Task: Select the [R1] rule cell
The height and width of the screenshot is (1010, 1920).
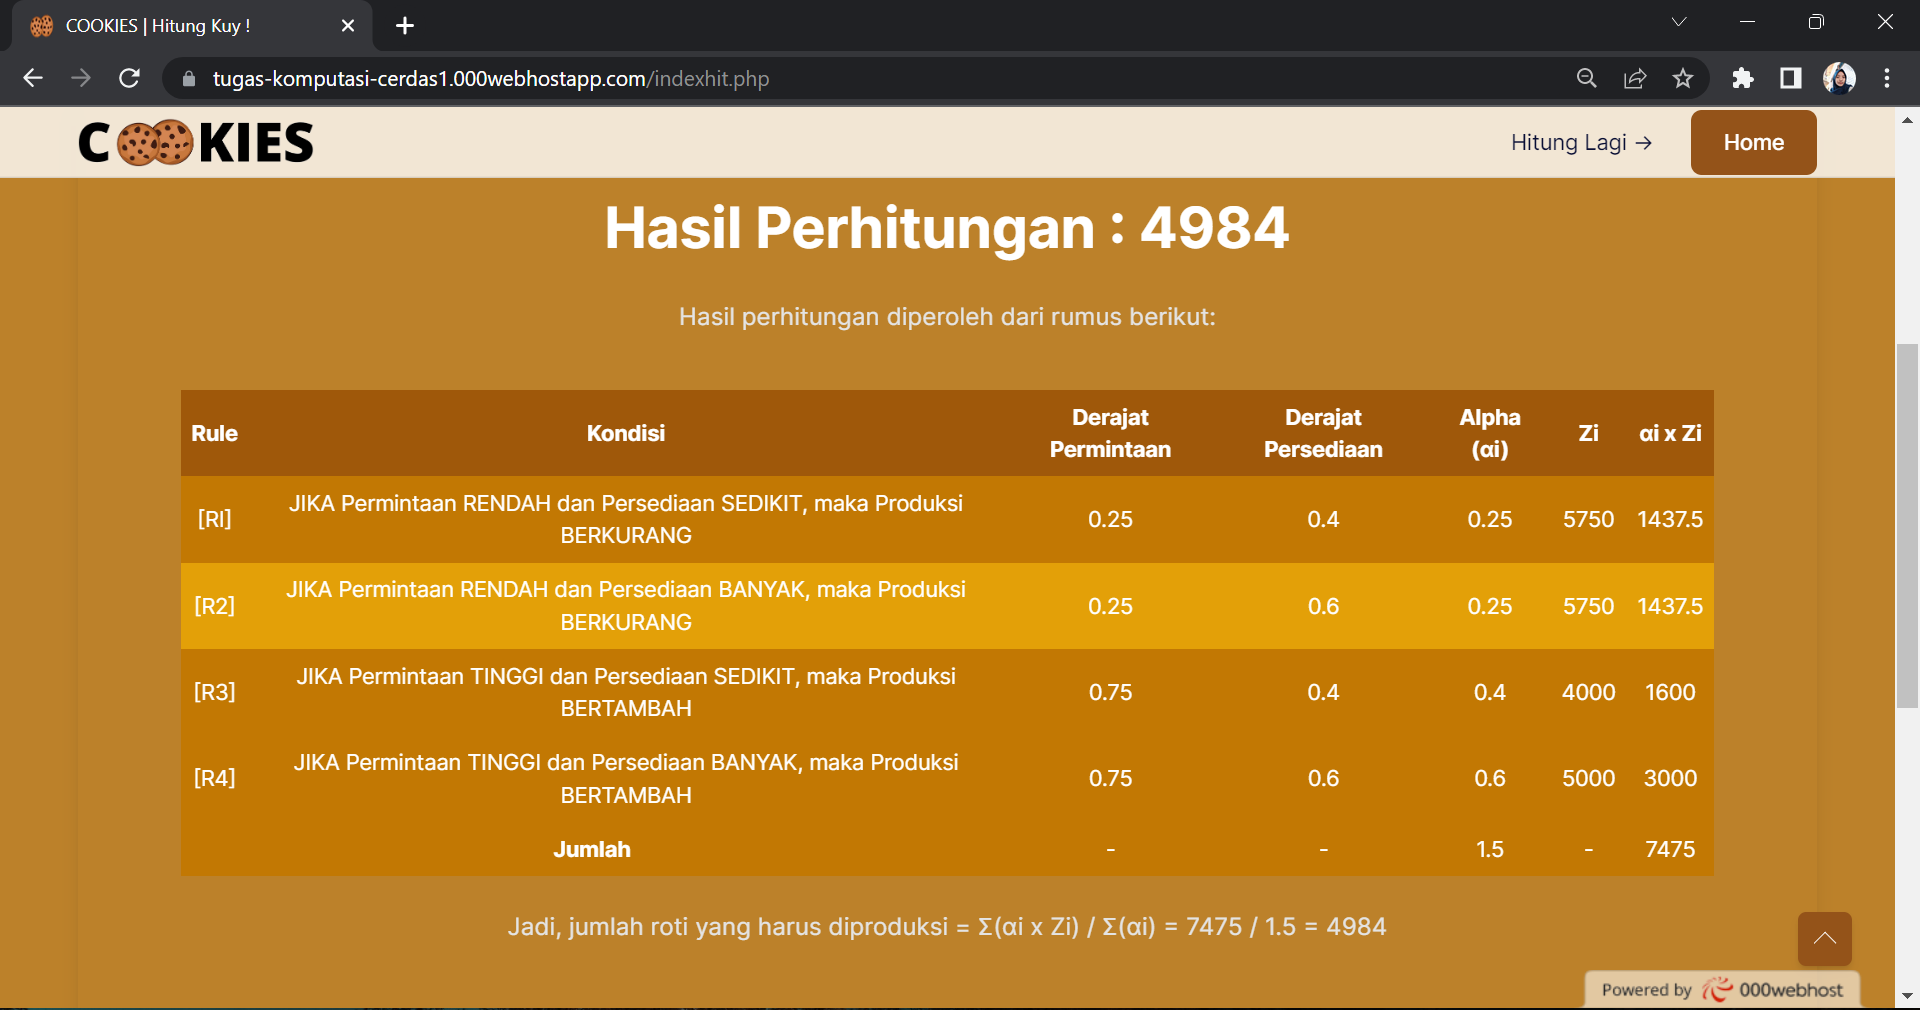Action: [x=214, y=519]
